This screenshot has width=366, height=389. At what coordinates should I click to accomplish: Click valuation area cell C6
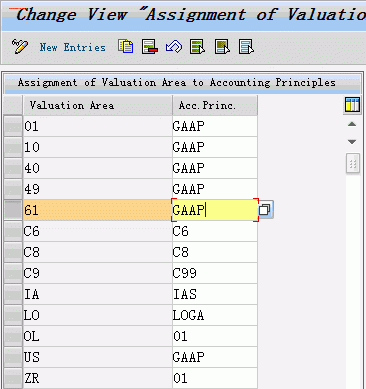tap(97, 231)
